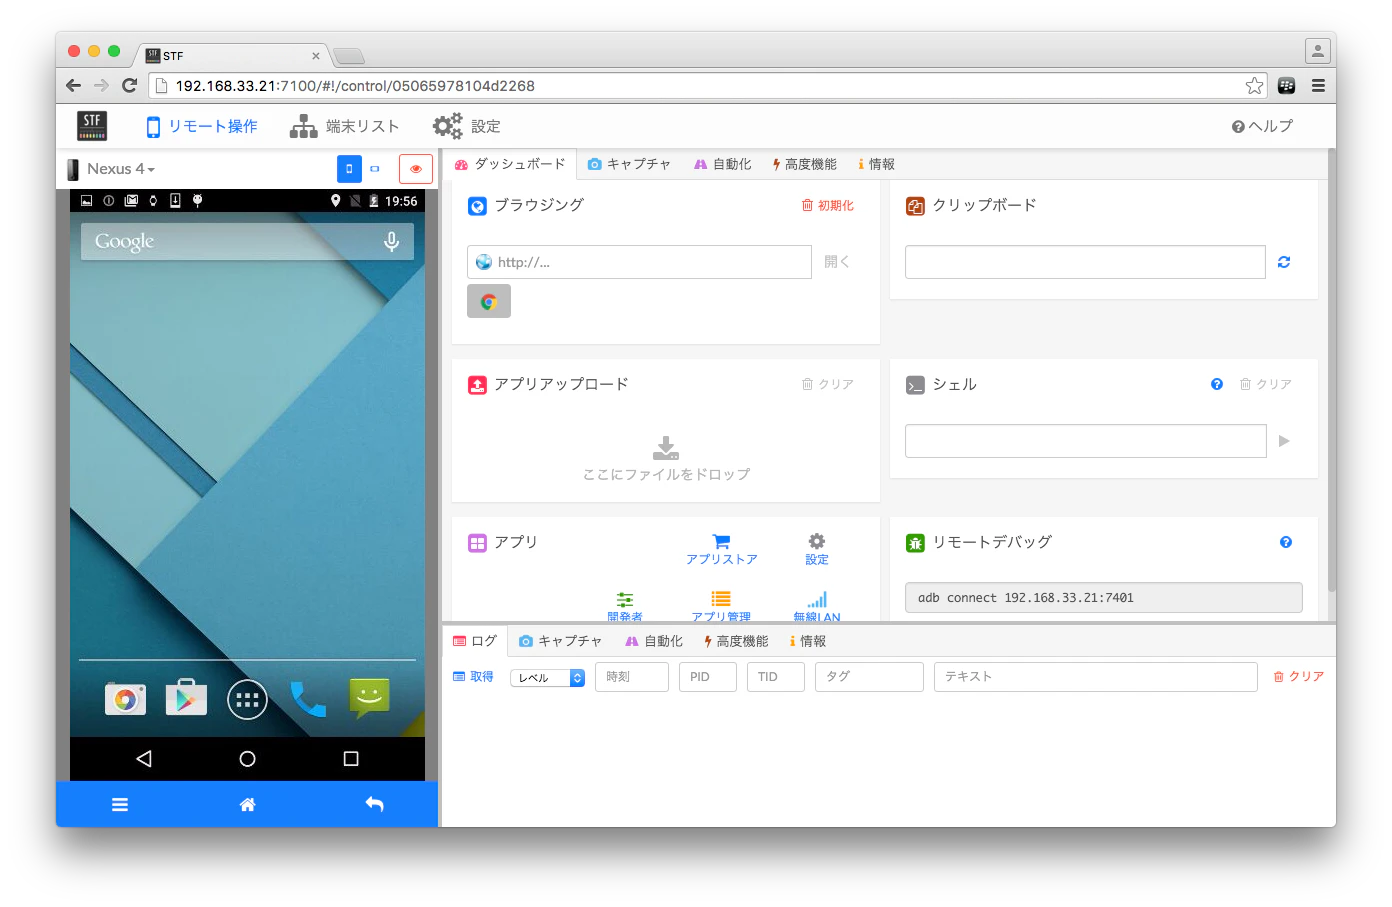Open the Phone dialer app

click(x=308, y=699)
